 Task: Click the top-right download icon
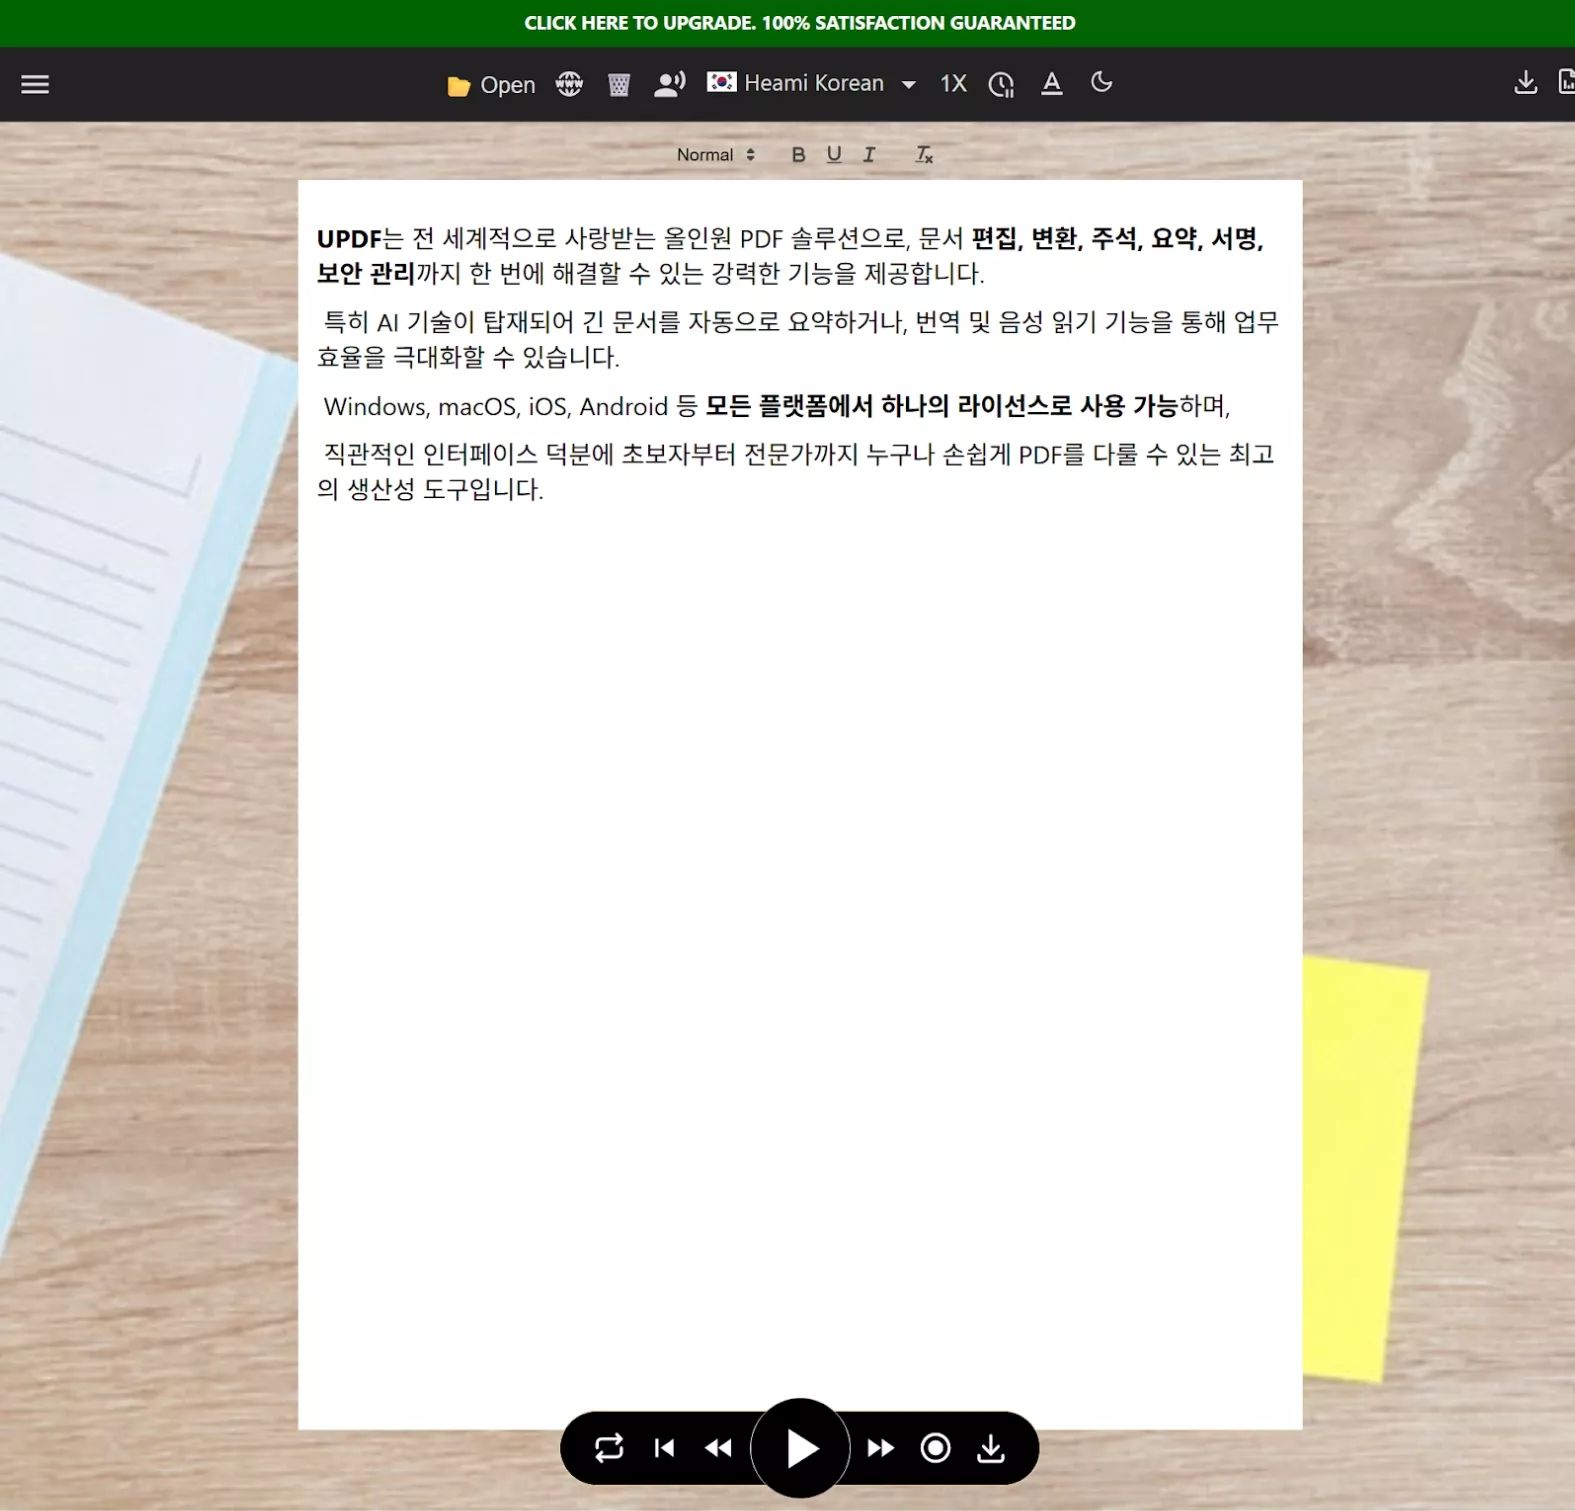coord(1525,83)
